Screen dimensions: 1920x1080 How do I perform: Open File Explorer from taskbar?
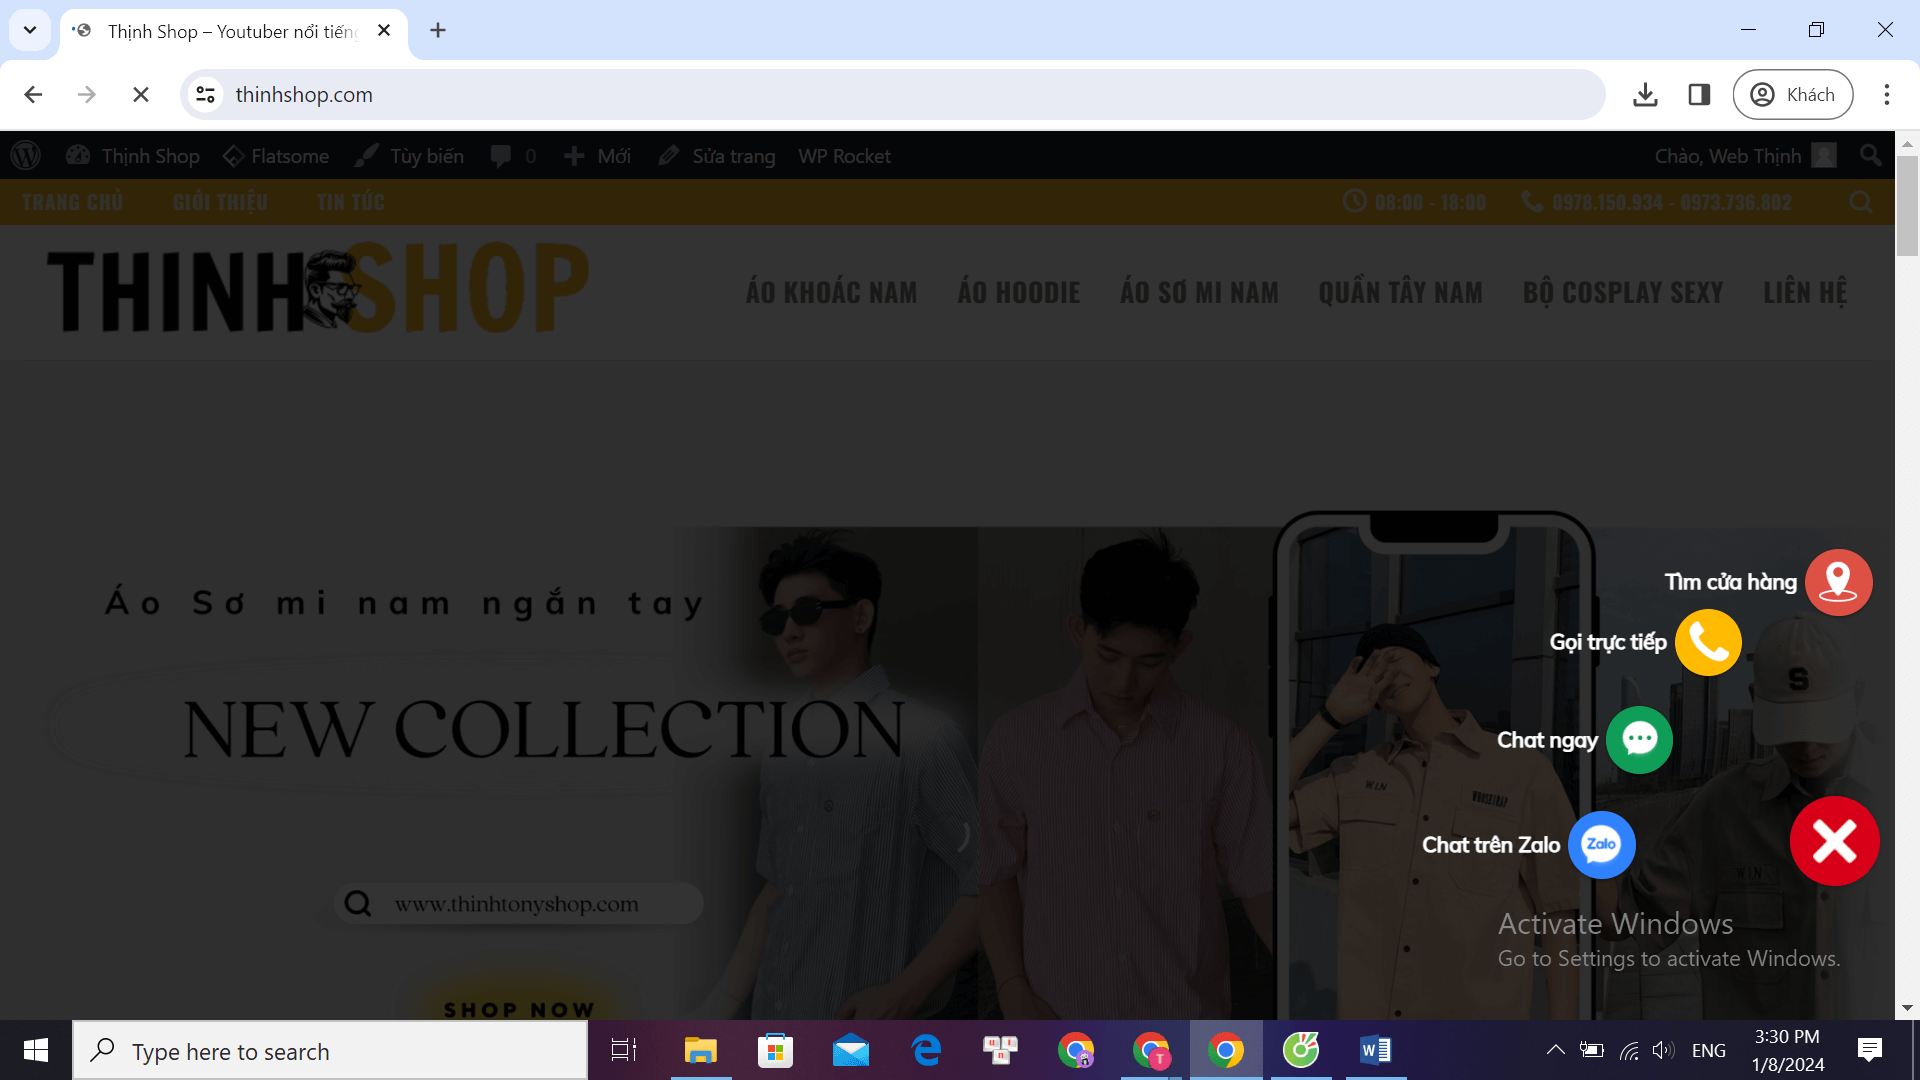pyautogui.click(x=701, y=1050)
